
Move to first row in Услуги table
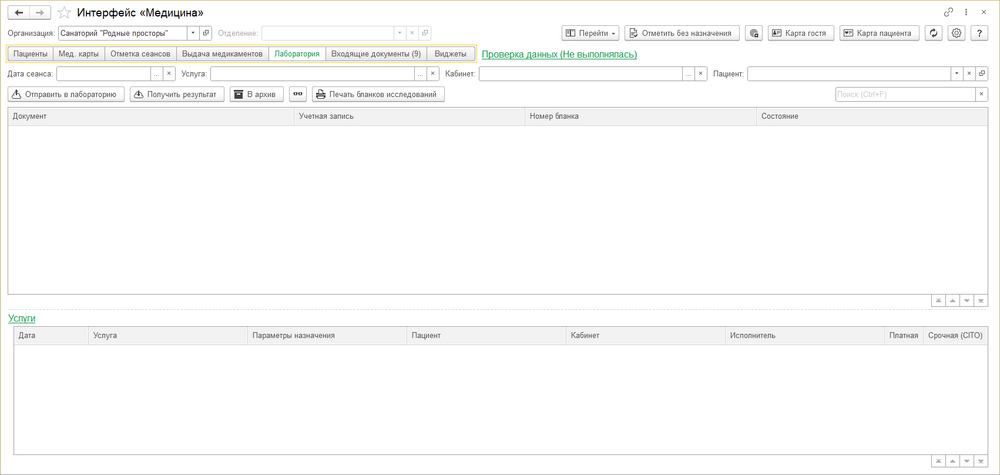939,461
